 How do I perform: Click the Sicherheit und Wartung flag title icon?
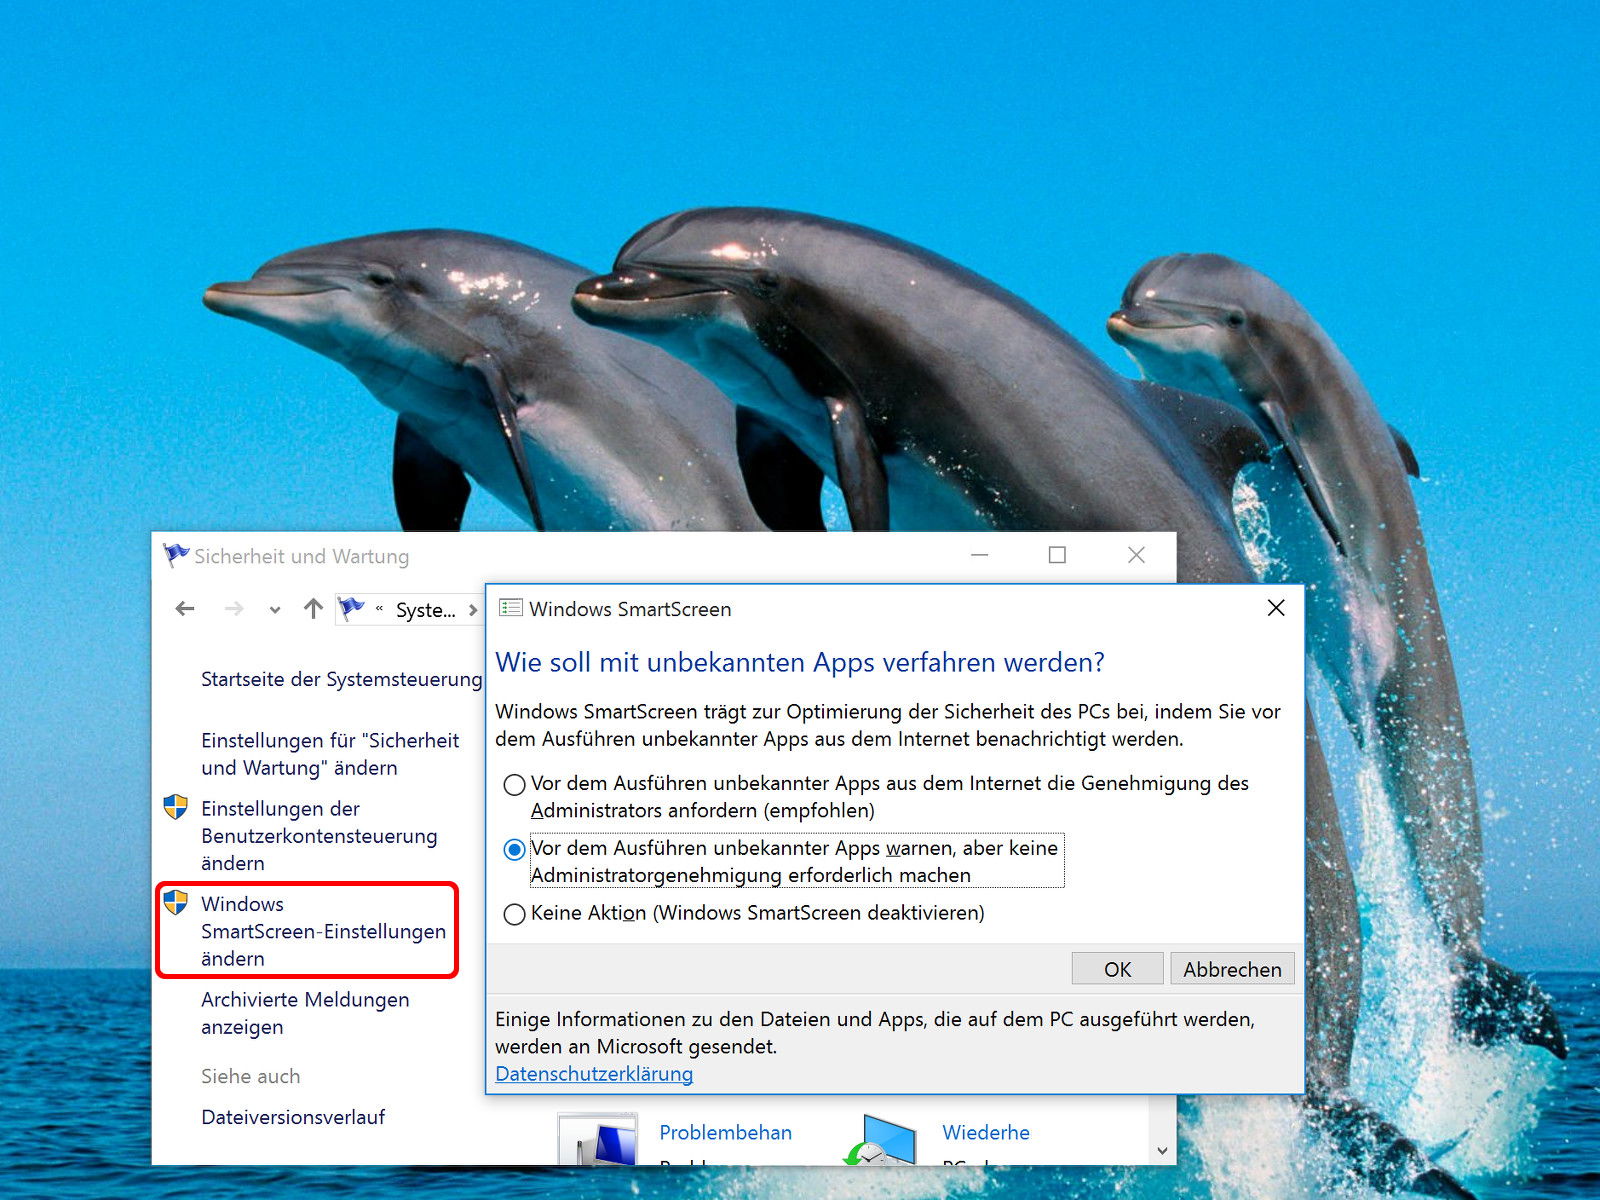pos(176,555)
